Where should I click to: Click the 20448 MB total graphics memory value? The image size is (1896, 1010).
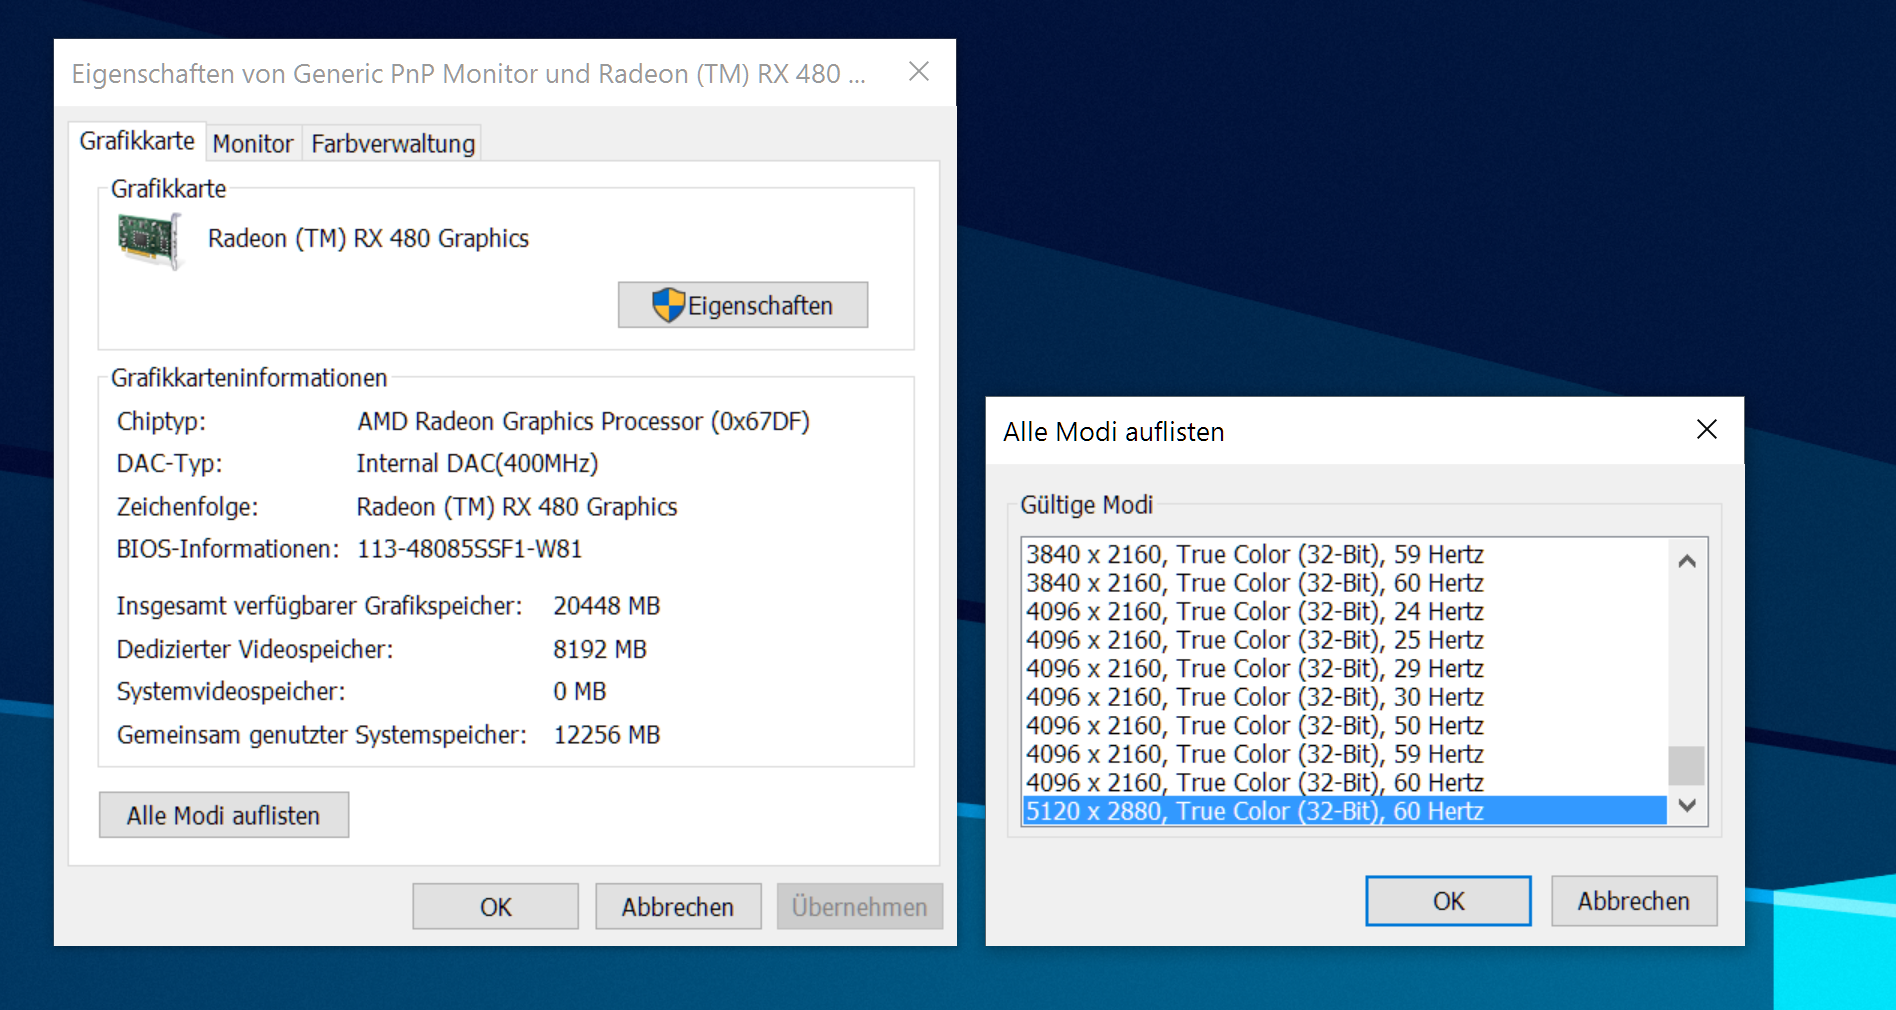pos(607,606)
